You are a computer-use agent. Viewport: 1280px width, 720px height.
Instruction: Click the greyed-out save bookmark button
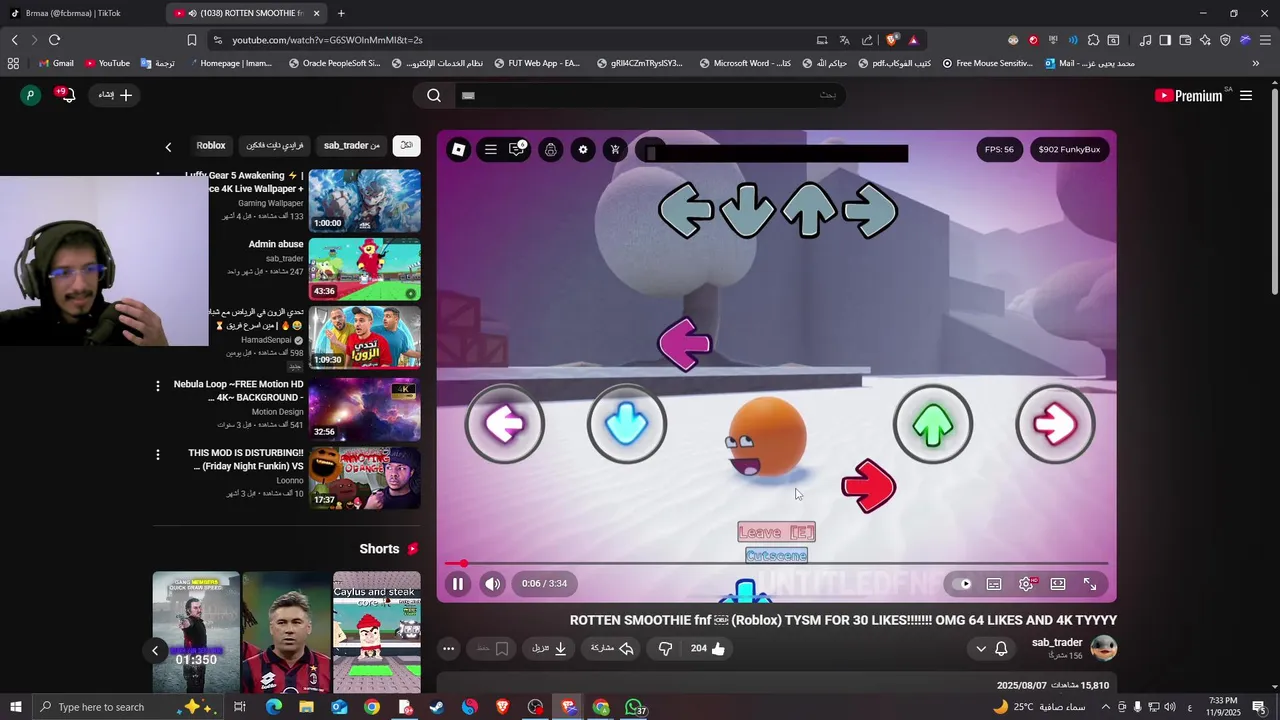coord(492,648)
